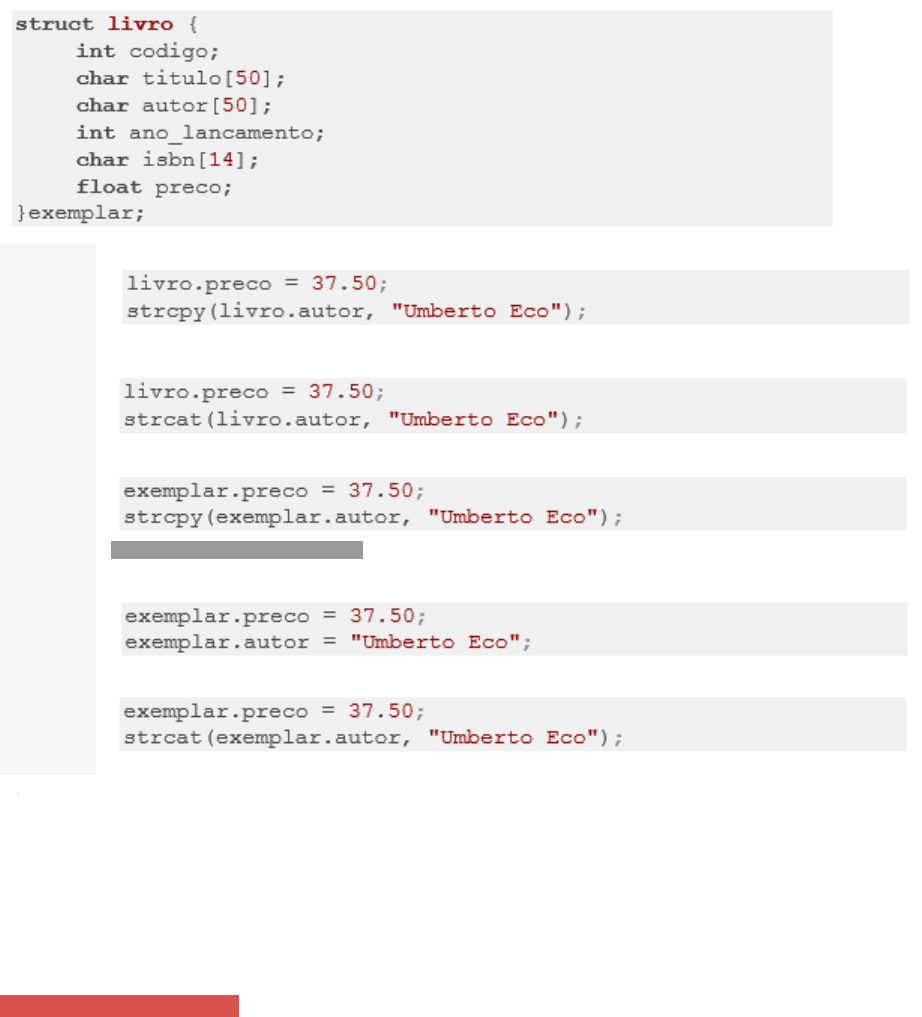Click exemplar.preco = 37.50 in last option
922x1017 pixels.
coord(274,711)
